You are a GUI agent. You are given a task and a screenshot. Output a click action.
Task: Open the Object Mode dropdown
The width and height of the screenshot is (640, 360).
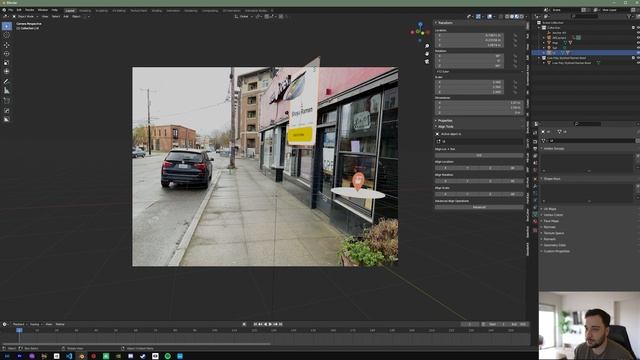[x=25, y=17]
